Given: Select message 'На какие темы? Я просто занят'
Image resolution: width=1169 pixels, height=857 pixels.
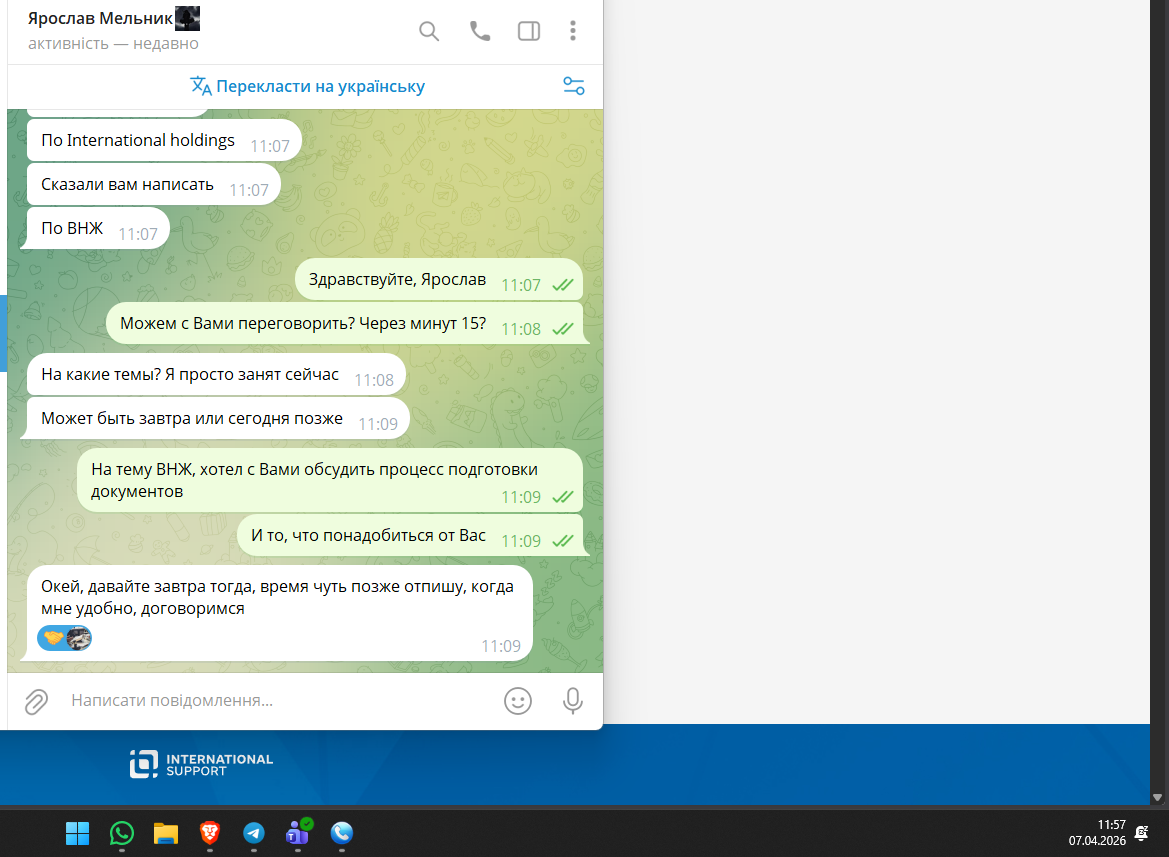Looking at the screenshot, I should pyautogui.click(x=216, y=374).
